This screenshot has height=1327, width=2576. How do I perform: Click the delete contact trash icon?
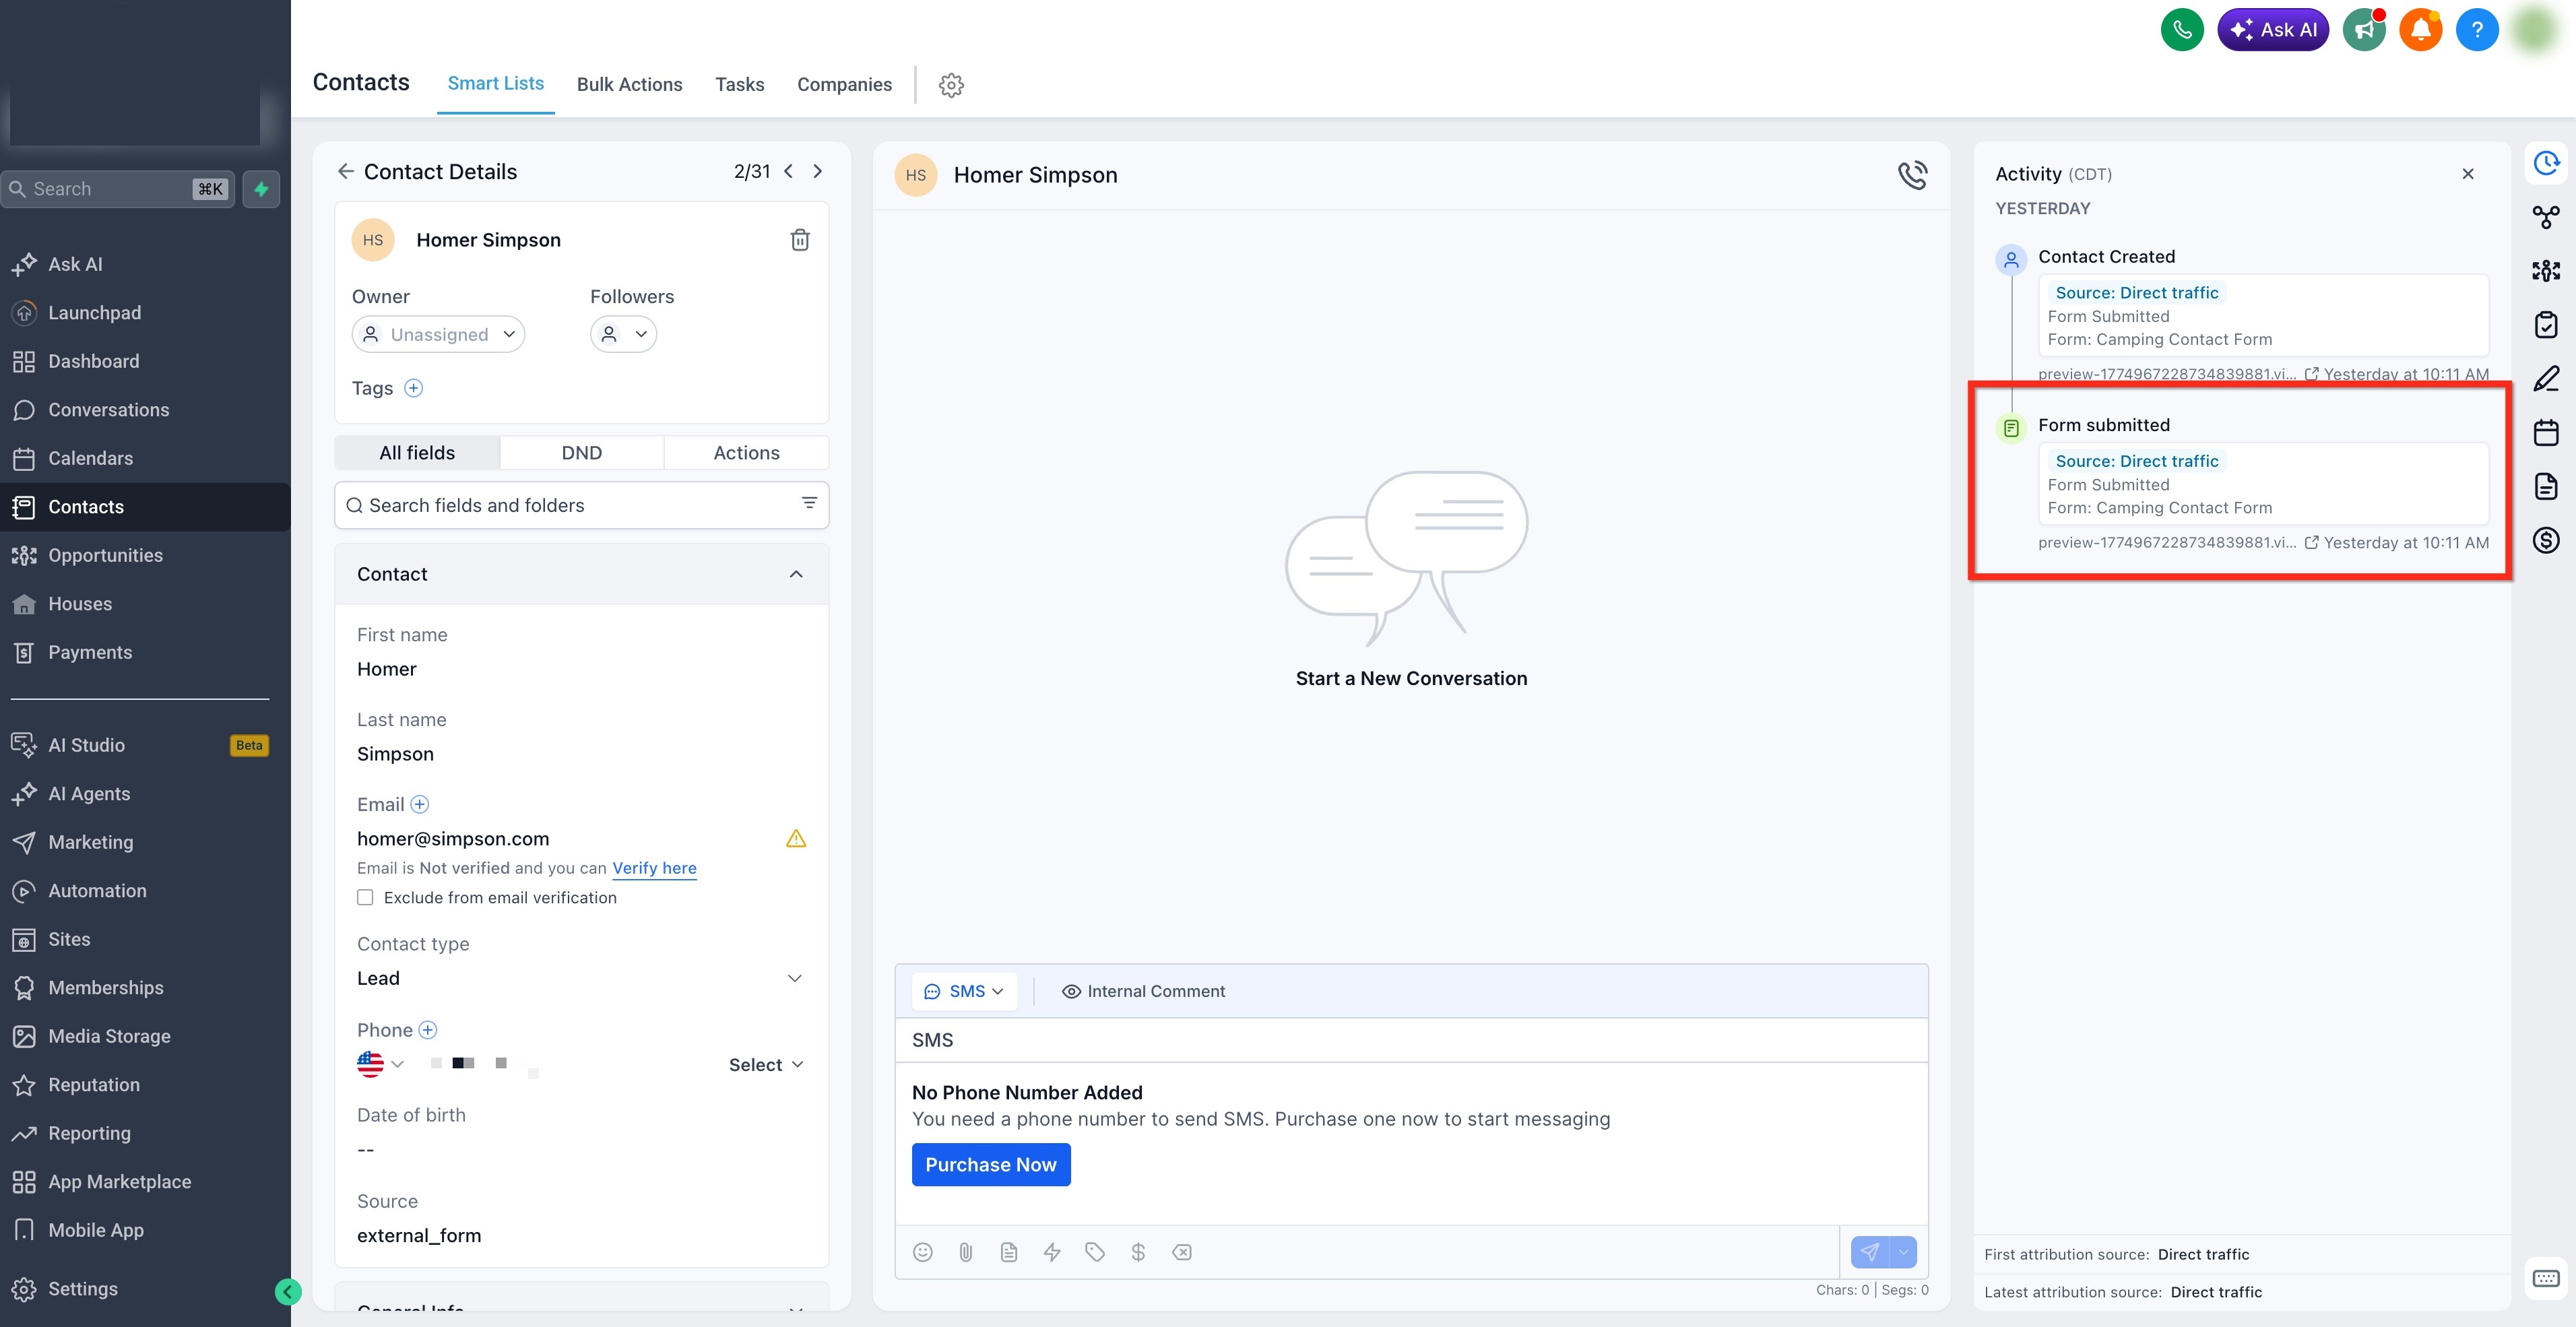coord(799,240)
